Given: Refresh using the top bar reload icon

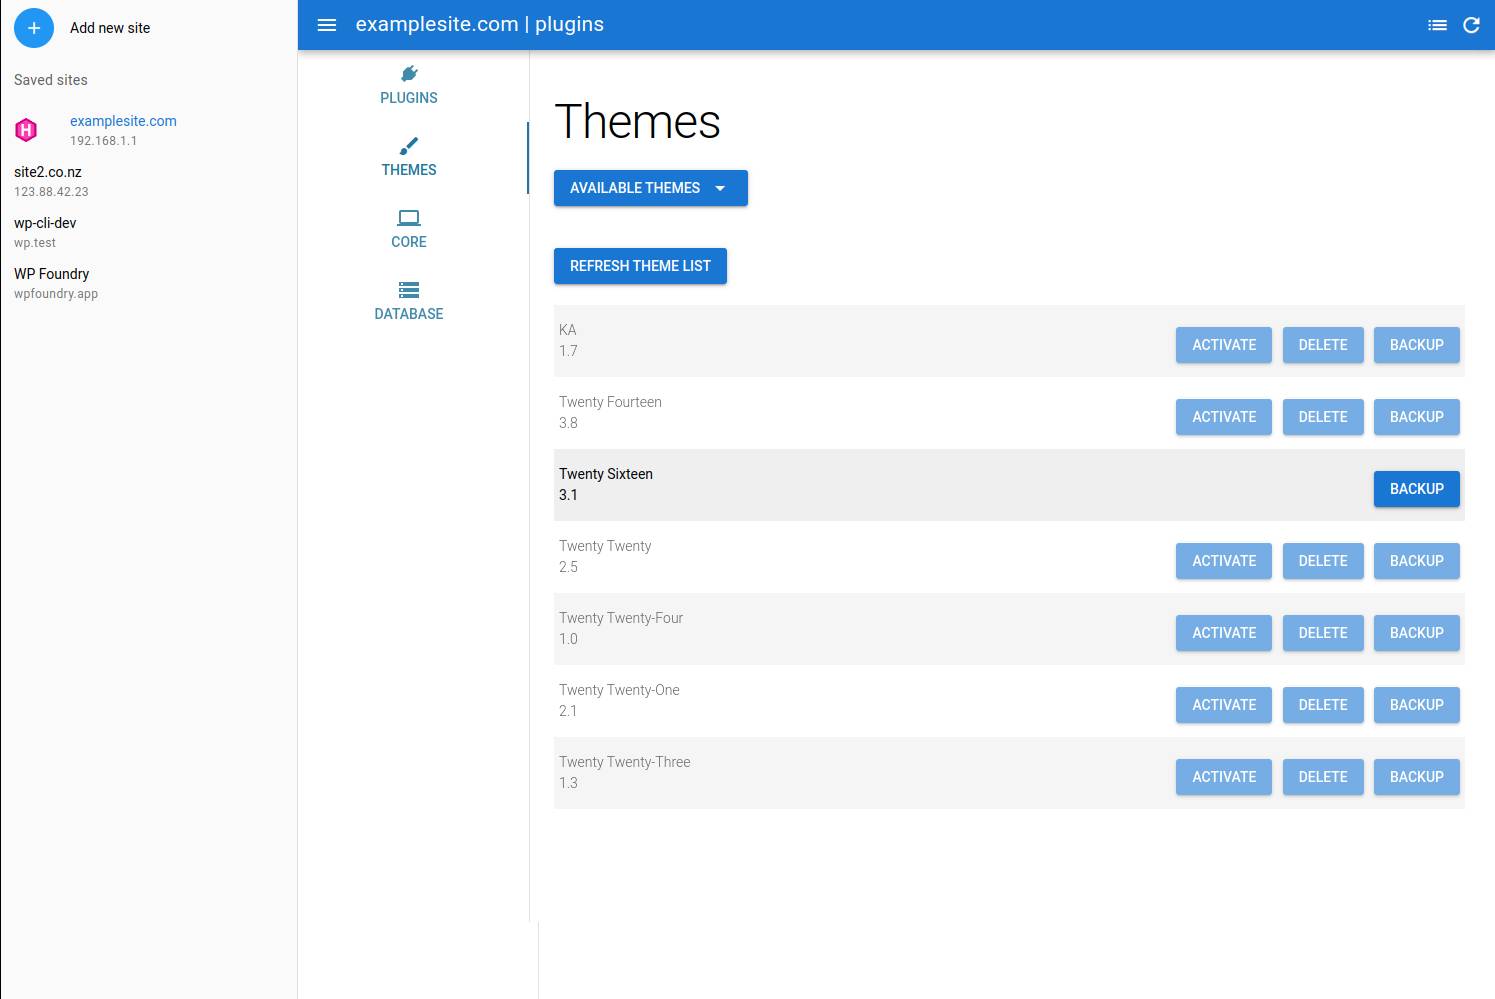Looking at the screenshot, I should [x=1471, y=24].
